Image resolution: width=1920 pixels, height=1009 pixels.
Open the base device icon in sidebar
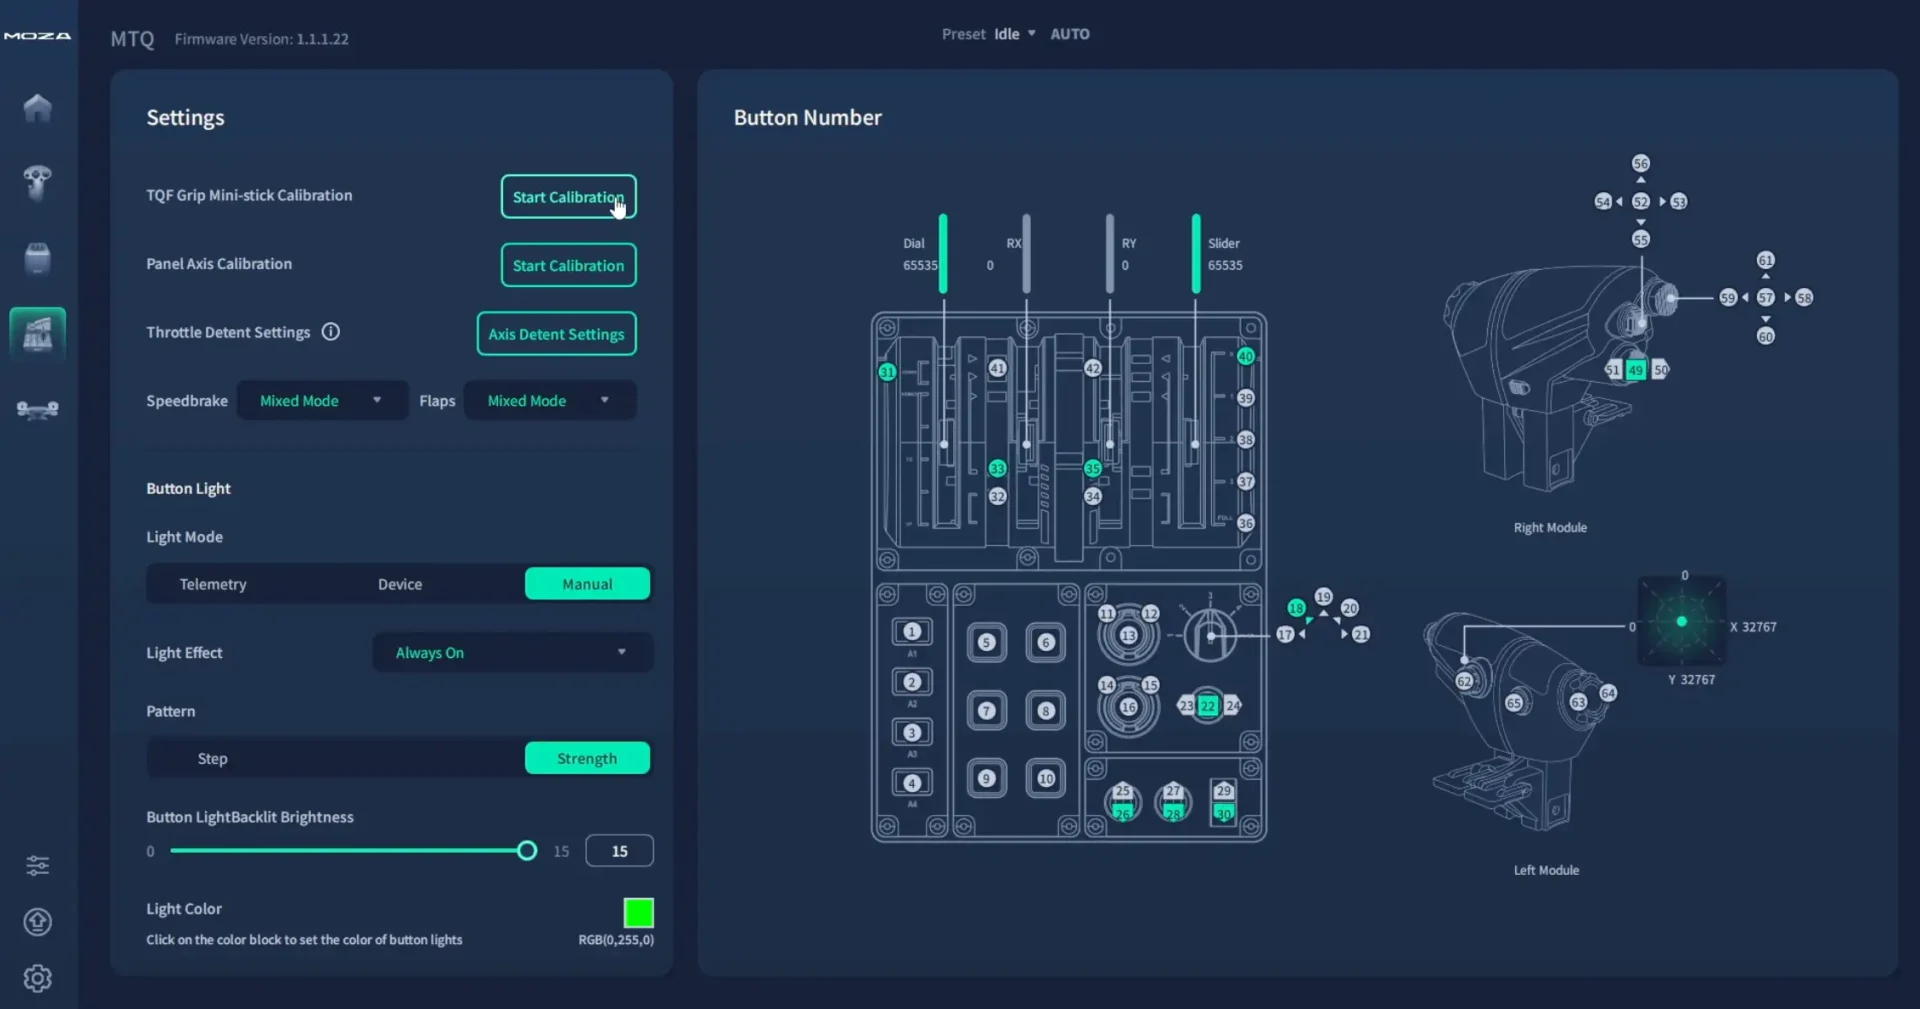pos(37,258)
